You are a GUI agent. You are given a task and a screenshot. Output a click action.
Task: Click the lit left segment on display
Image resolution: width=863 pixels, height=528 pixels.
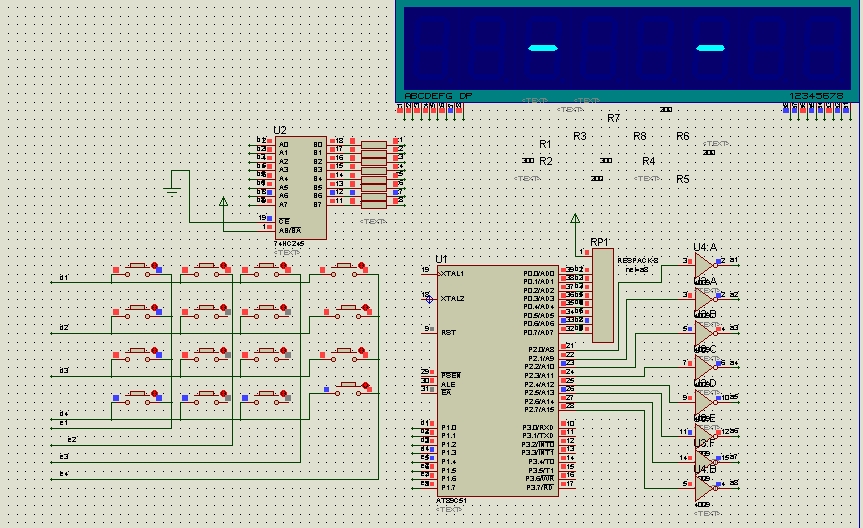(x=542, y=48)
